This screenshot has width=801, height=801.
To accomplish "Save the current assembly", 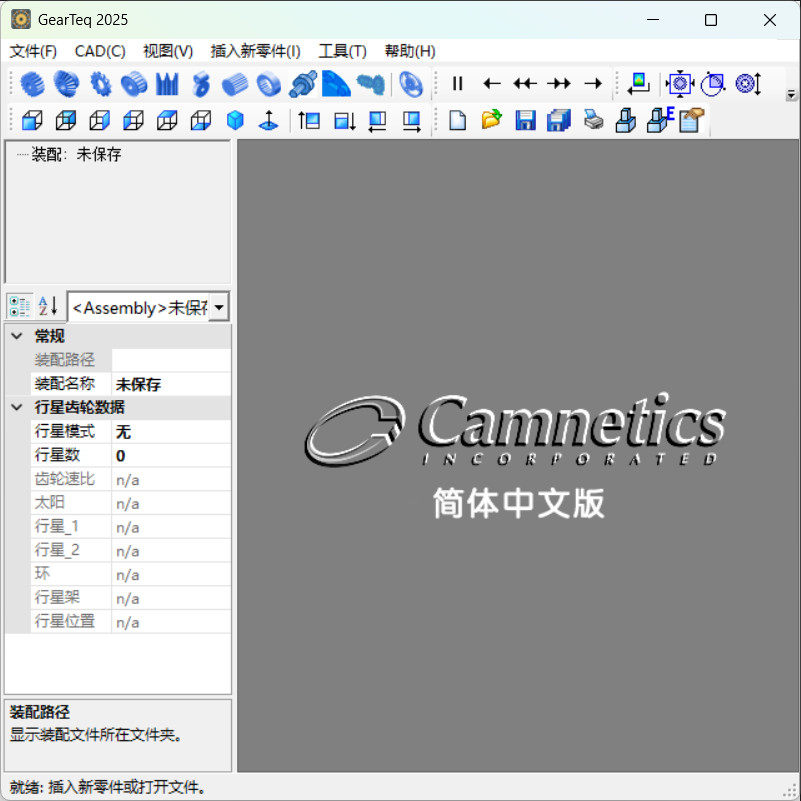I will point(524,121).
